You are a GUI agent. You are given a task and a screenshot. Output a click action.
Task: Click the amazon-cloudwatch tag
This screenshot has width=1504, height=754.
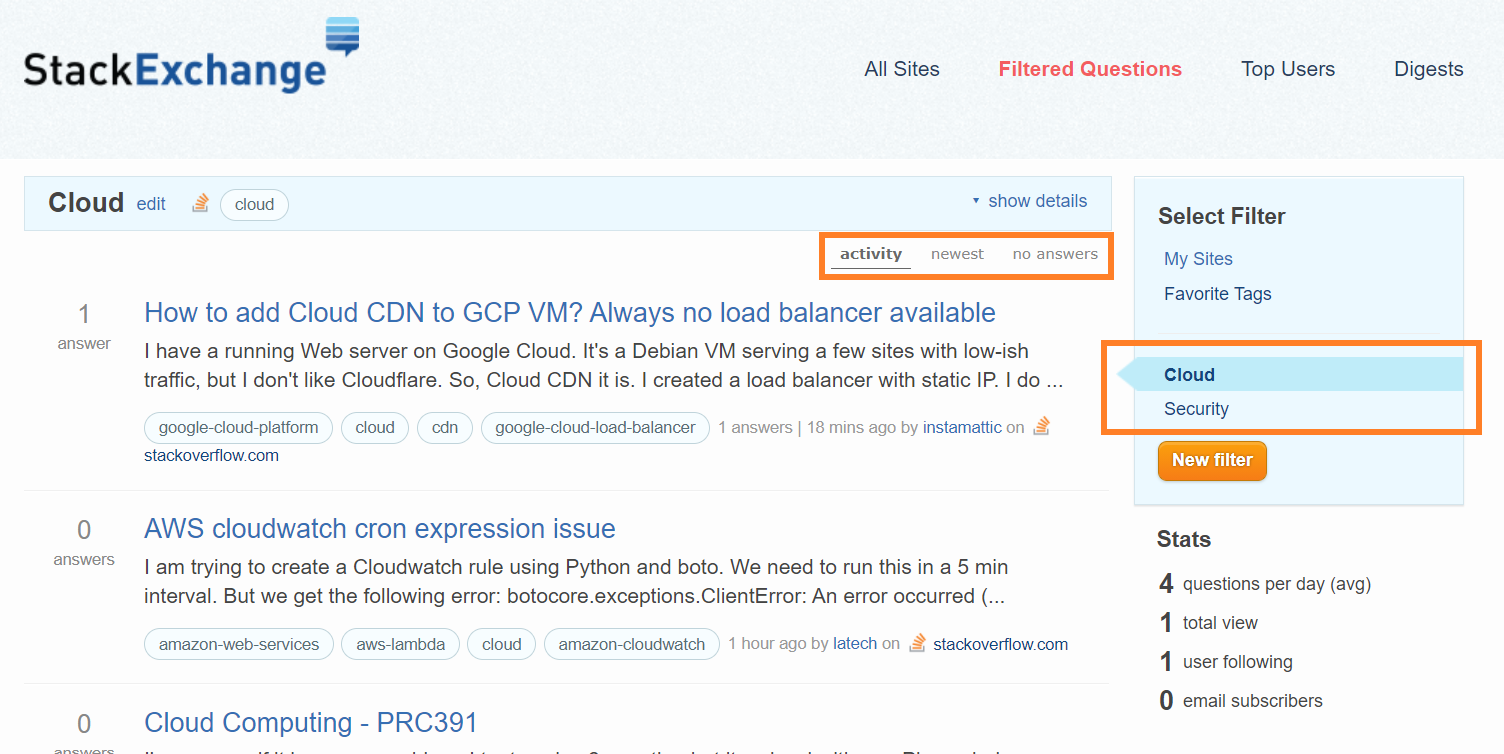click(632, 644)
